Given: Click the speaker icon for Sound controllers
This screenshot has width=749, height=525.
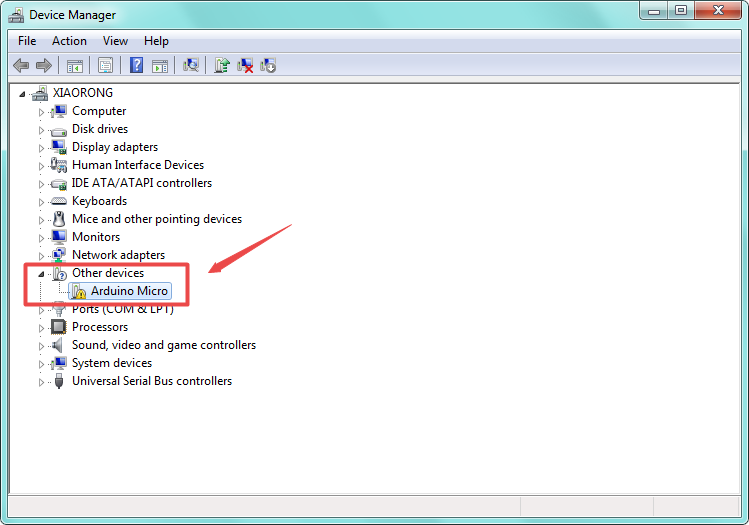Looking at the screenshot, I should tap(58, 345).
